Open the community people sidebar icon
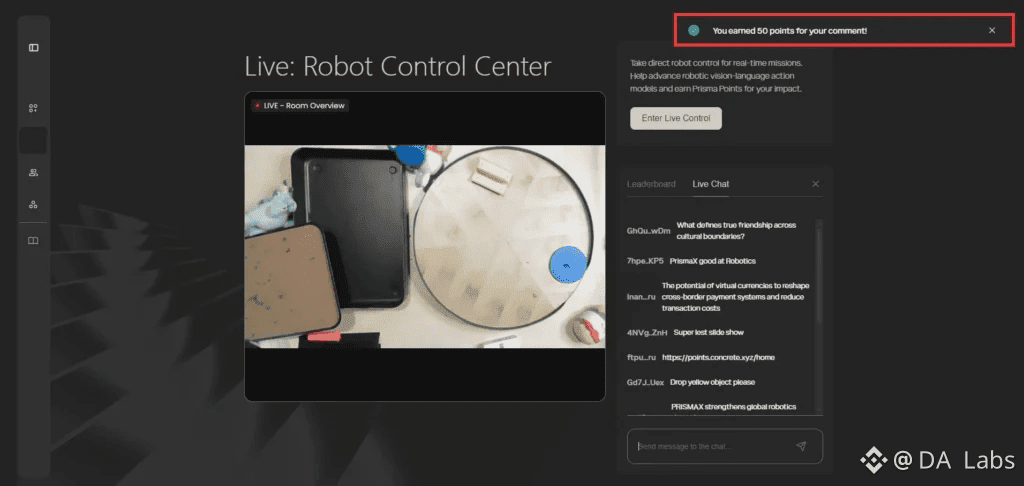The height and width of the screenshot is (486, 1024). [x=33, y=172]
